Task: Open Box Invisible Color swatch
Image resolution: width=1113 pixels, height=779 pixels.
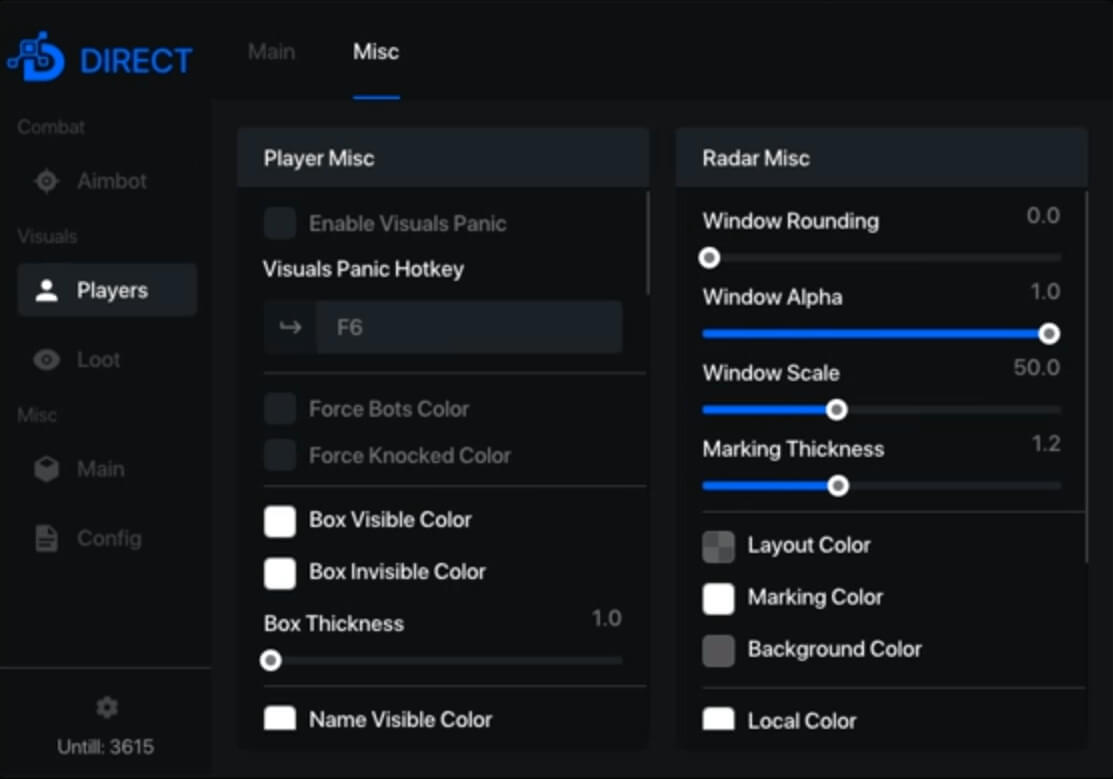Action: click(280, 572)
